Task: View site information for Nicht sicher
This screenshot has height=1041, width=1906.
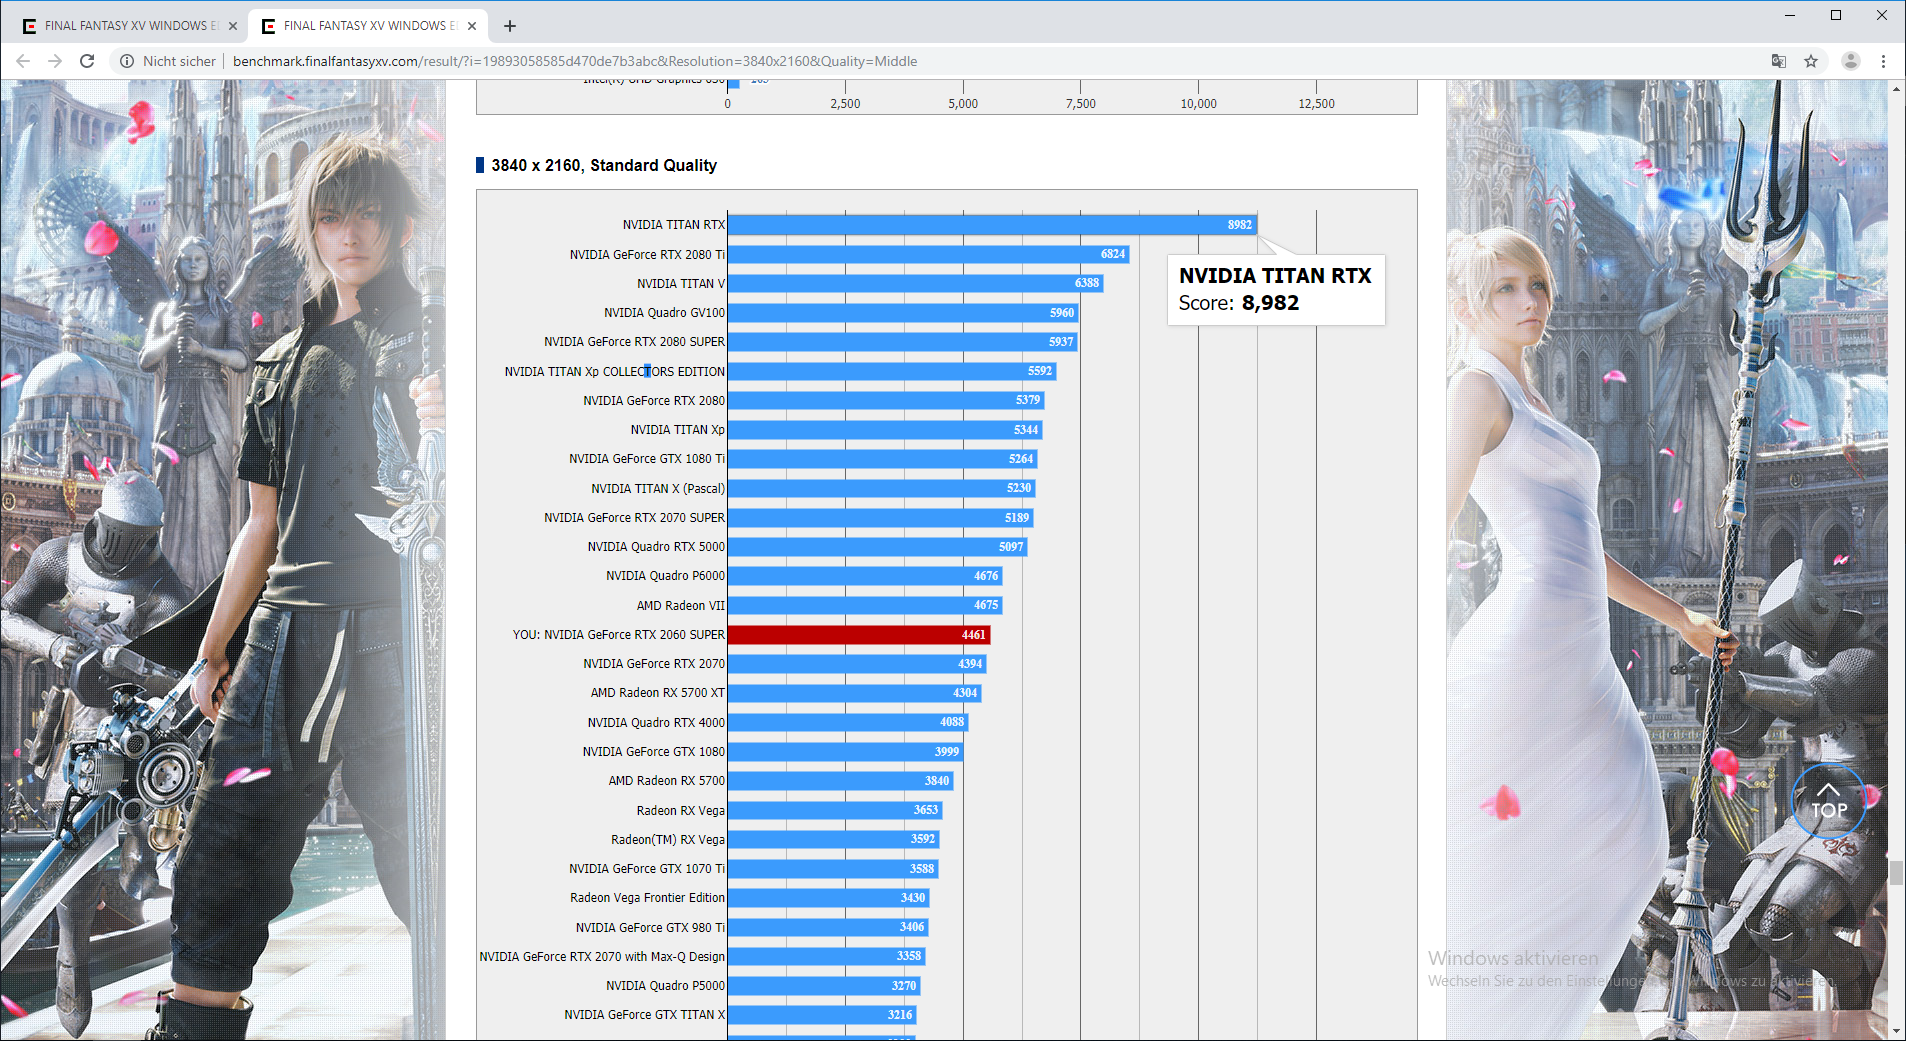Action: pos(168,61)
